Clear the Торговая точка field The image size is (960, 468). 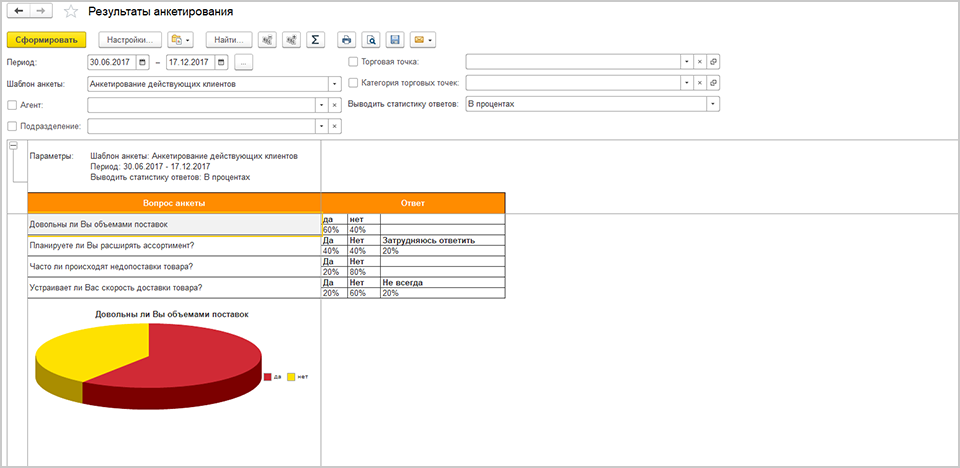[x=700, y=62]
